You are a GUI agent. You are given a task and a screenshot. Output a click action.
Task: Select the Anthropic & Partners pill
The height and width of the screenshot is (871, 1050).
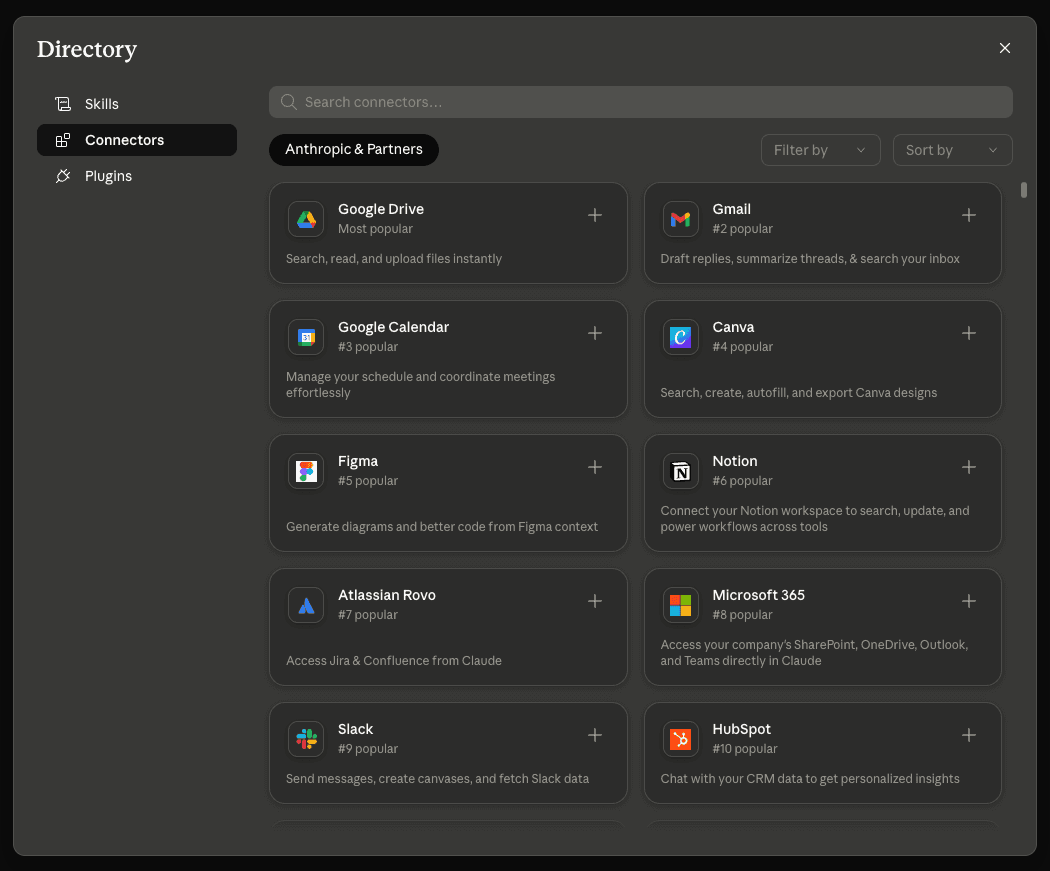(354, 149)
